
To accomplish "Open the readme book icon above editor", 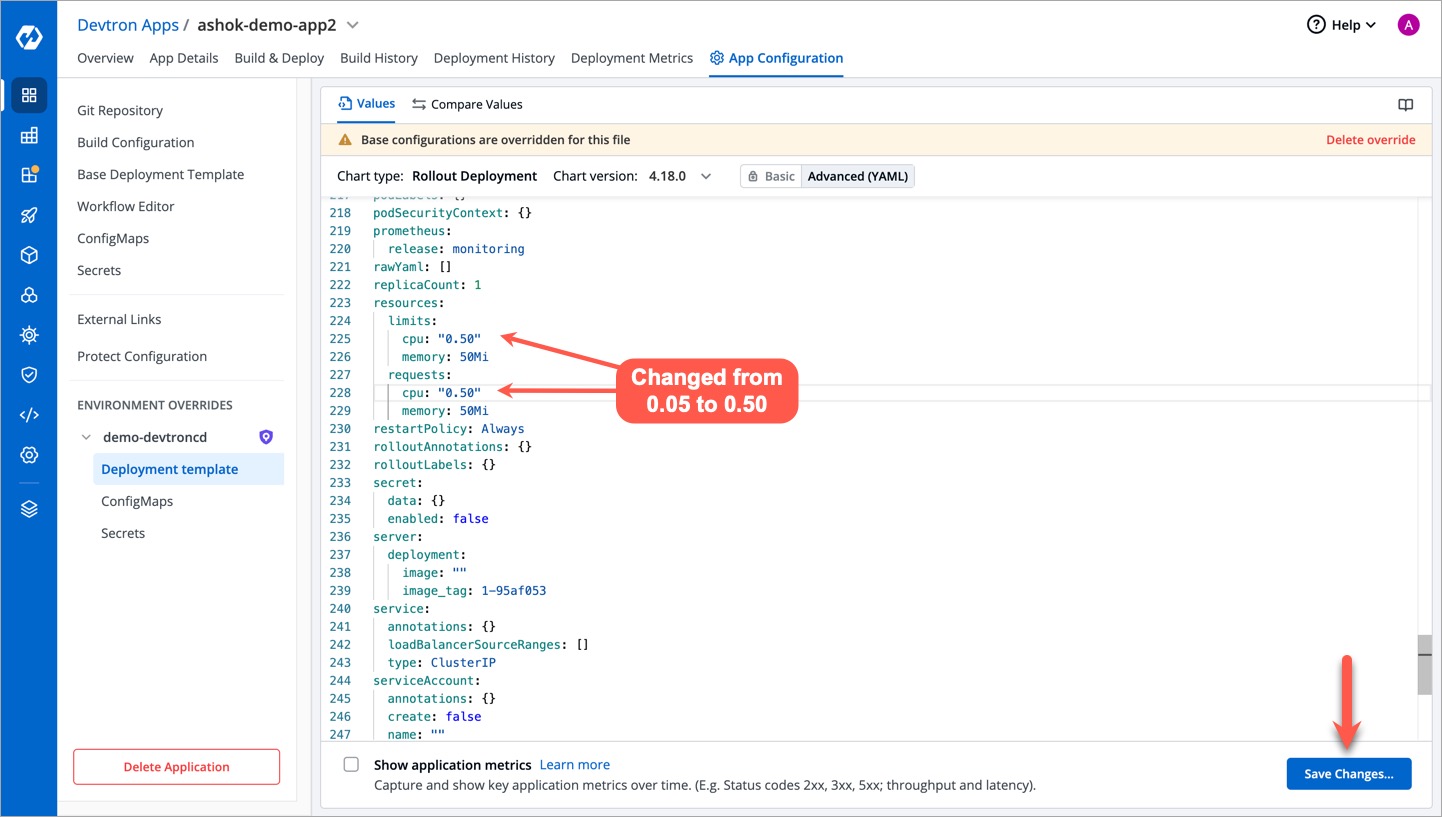I will (x=1405, y=105).
